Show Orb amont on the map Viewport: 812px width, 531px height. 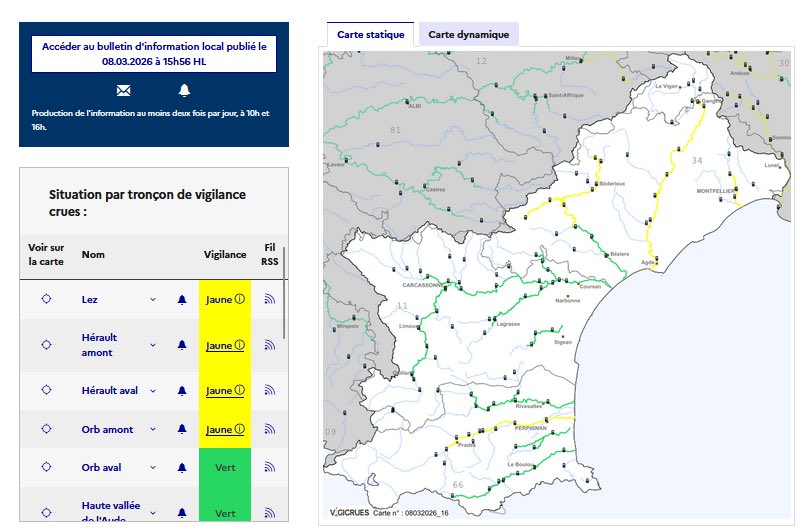[x=46, y=429]
